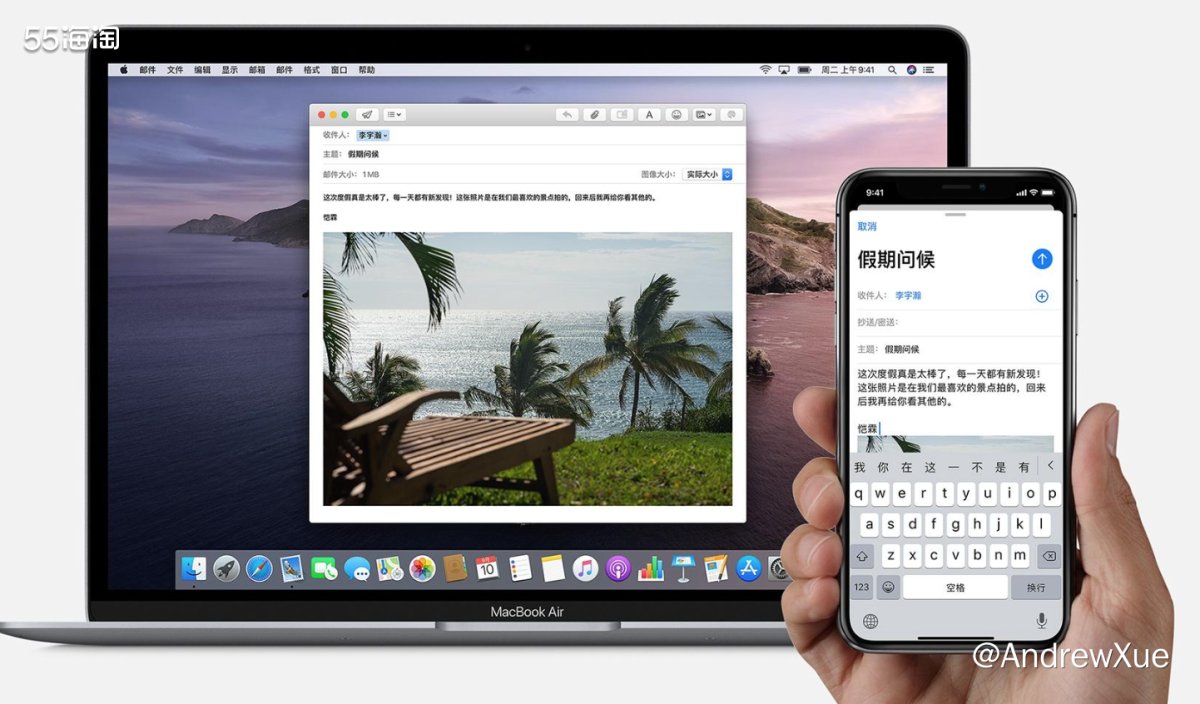Screen dimensions: 1200x704
Task: Tap the dictation microphone on iPhone
Action: (1042, 621)
